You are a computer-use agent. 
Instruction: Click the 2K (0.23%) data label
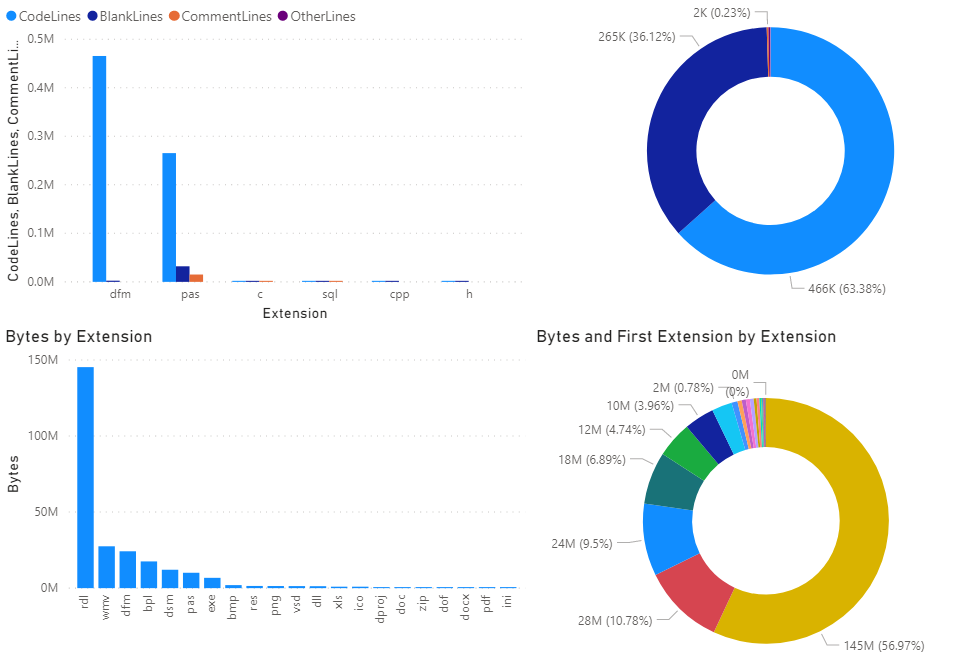[x=721, y=13]
